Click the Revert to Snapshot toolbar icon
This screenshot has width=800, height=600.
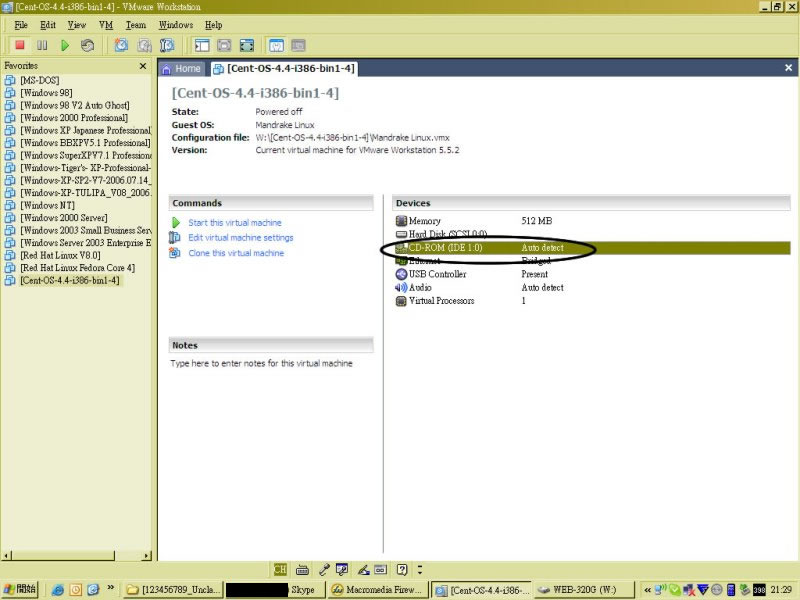coord(144,45)
